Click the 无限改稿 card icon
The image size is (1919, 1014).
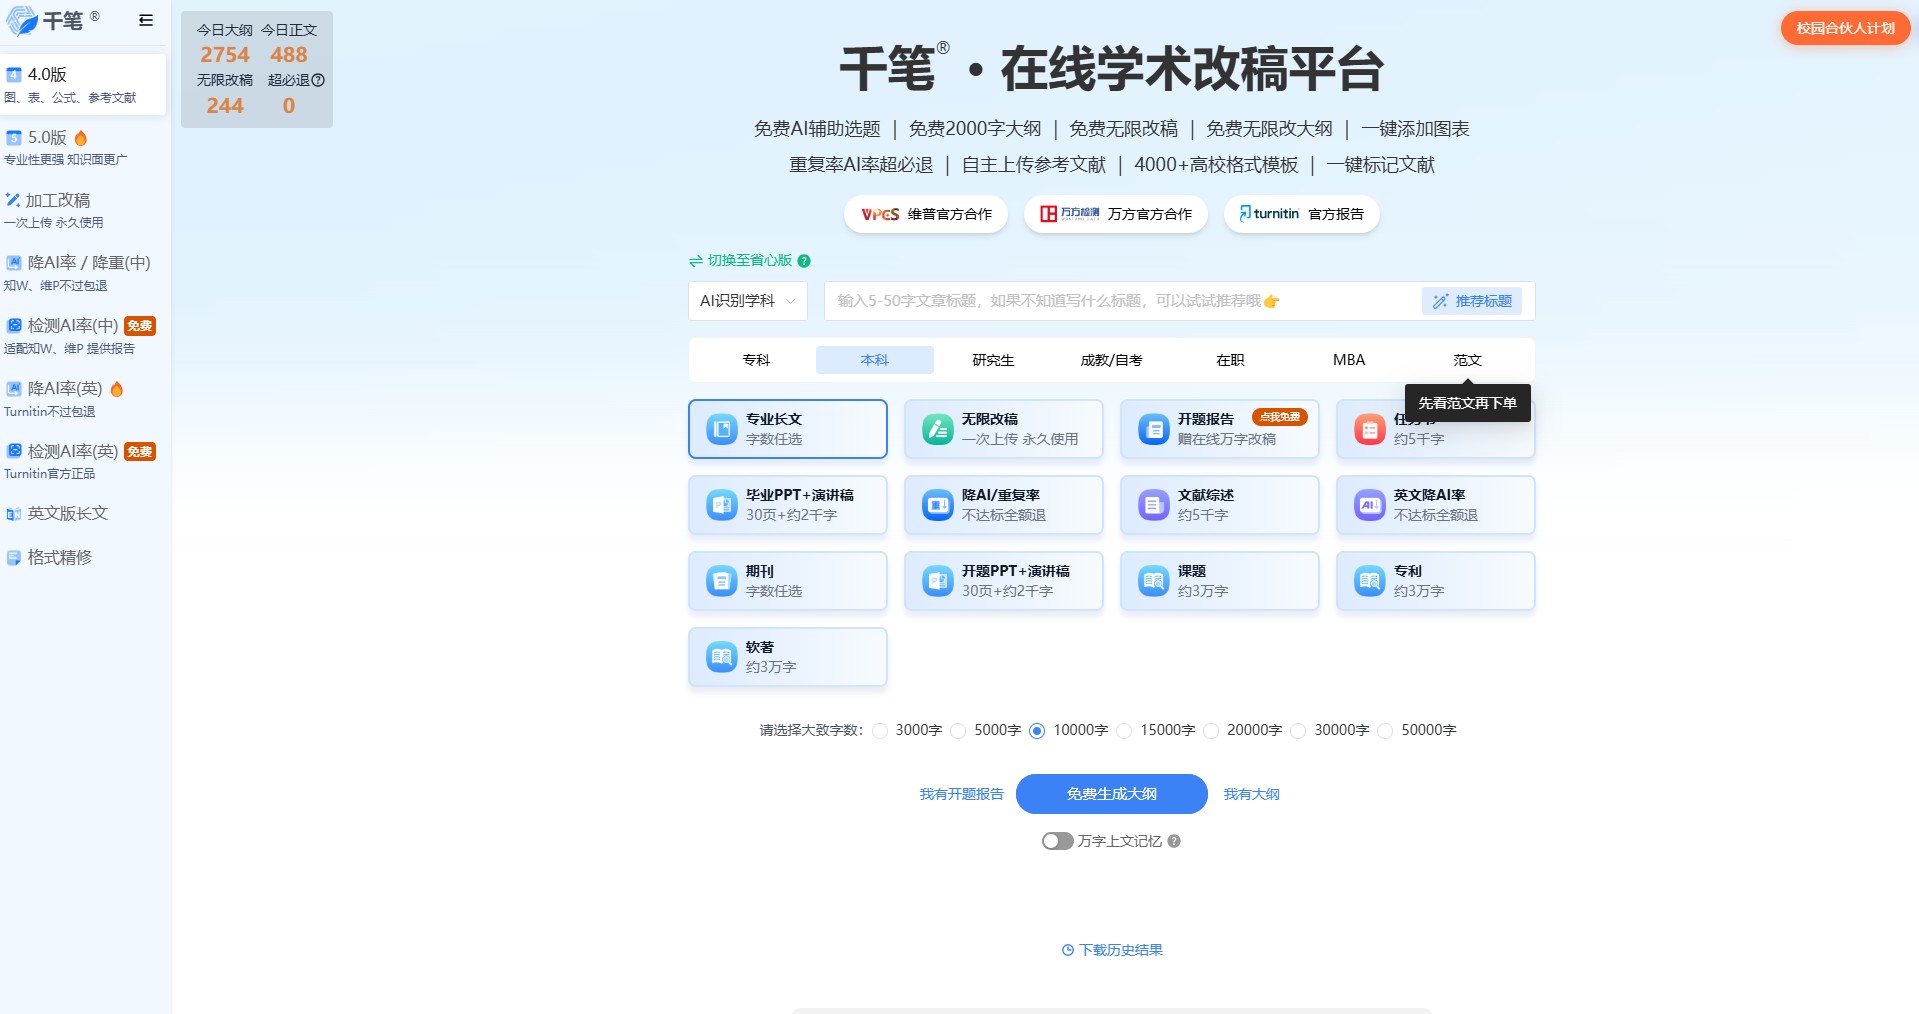point(938,429)
